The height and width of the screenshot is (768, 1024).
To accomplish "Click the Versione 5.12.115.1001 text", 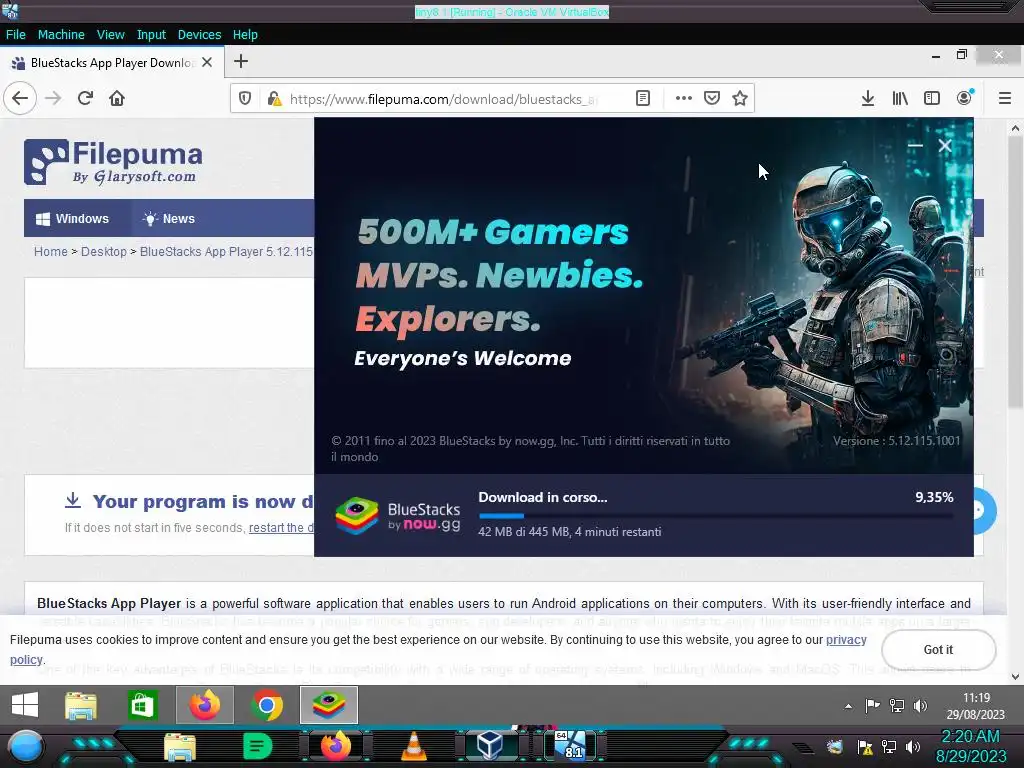I will (x=896, y=441).
